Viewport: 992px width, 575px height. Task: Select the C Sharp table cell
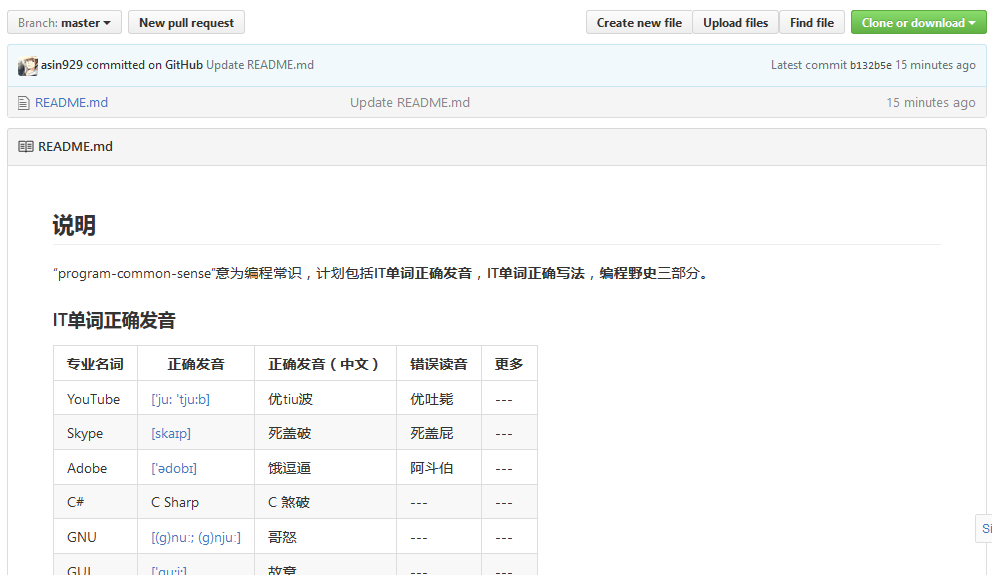[x=196, y=502]
